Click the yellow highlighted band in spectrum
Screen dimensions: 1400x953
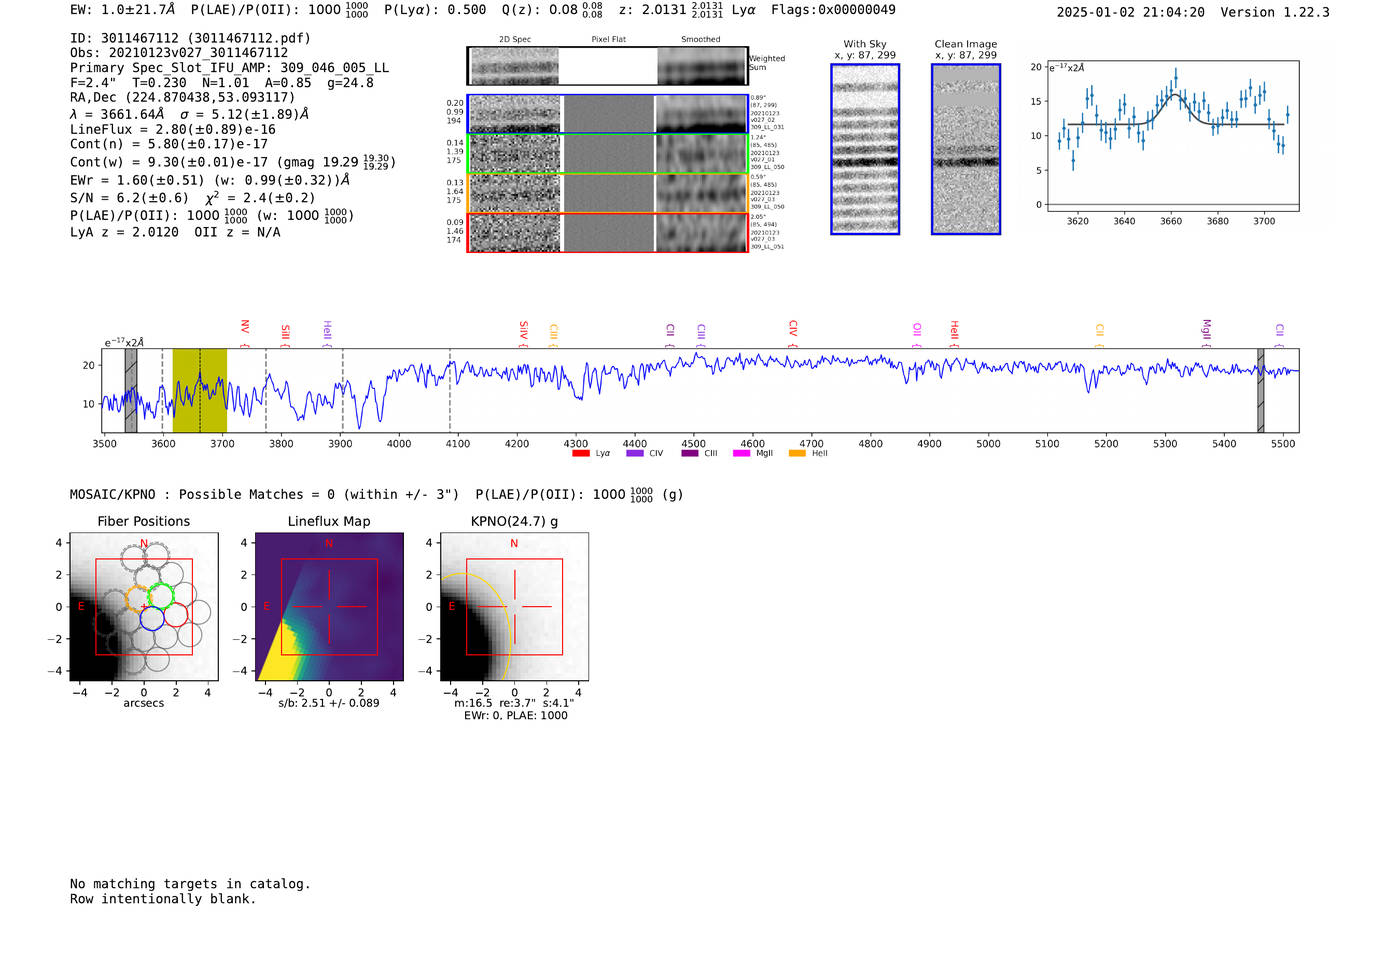(x=199, y=391)
